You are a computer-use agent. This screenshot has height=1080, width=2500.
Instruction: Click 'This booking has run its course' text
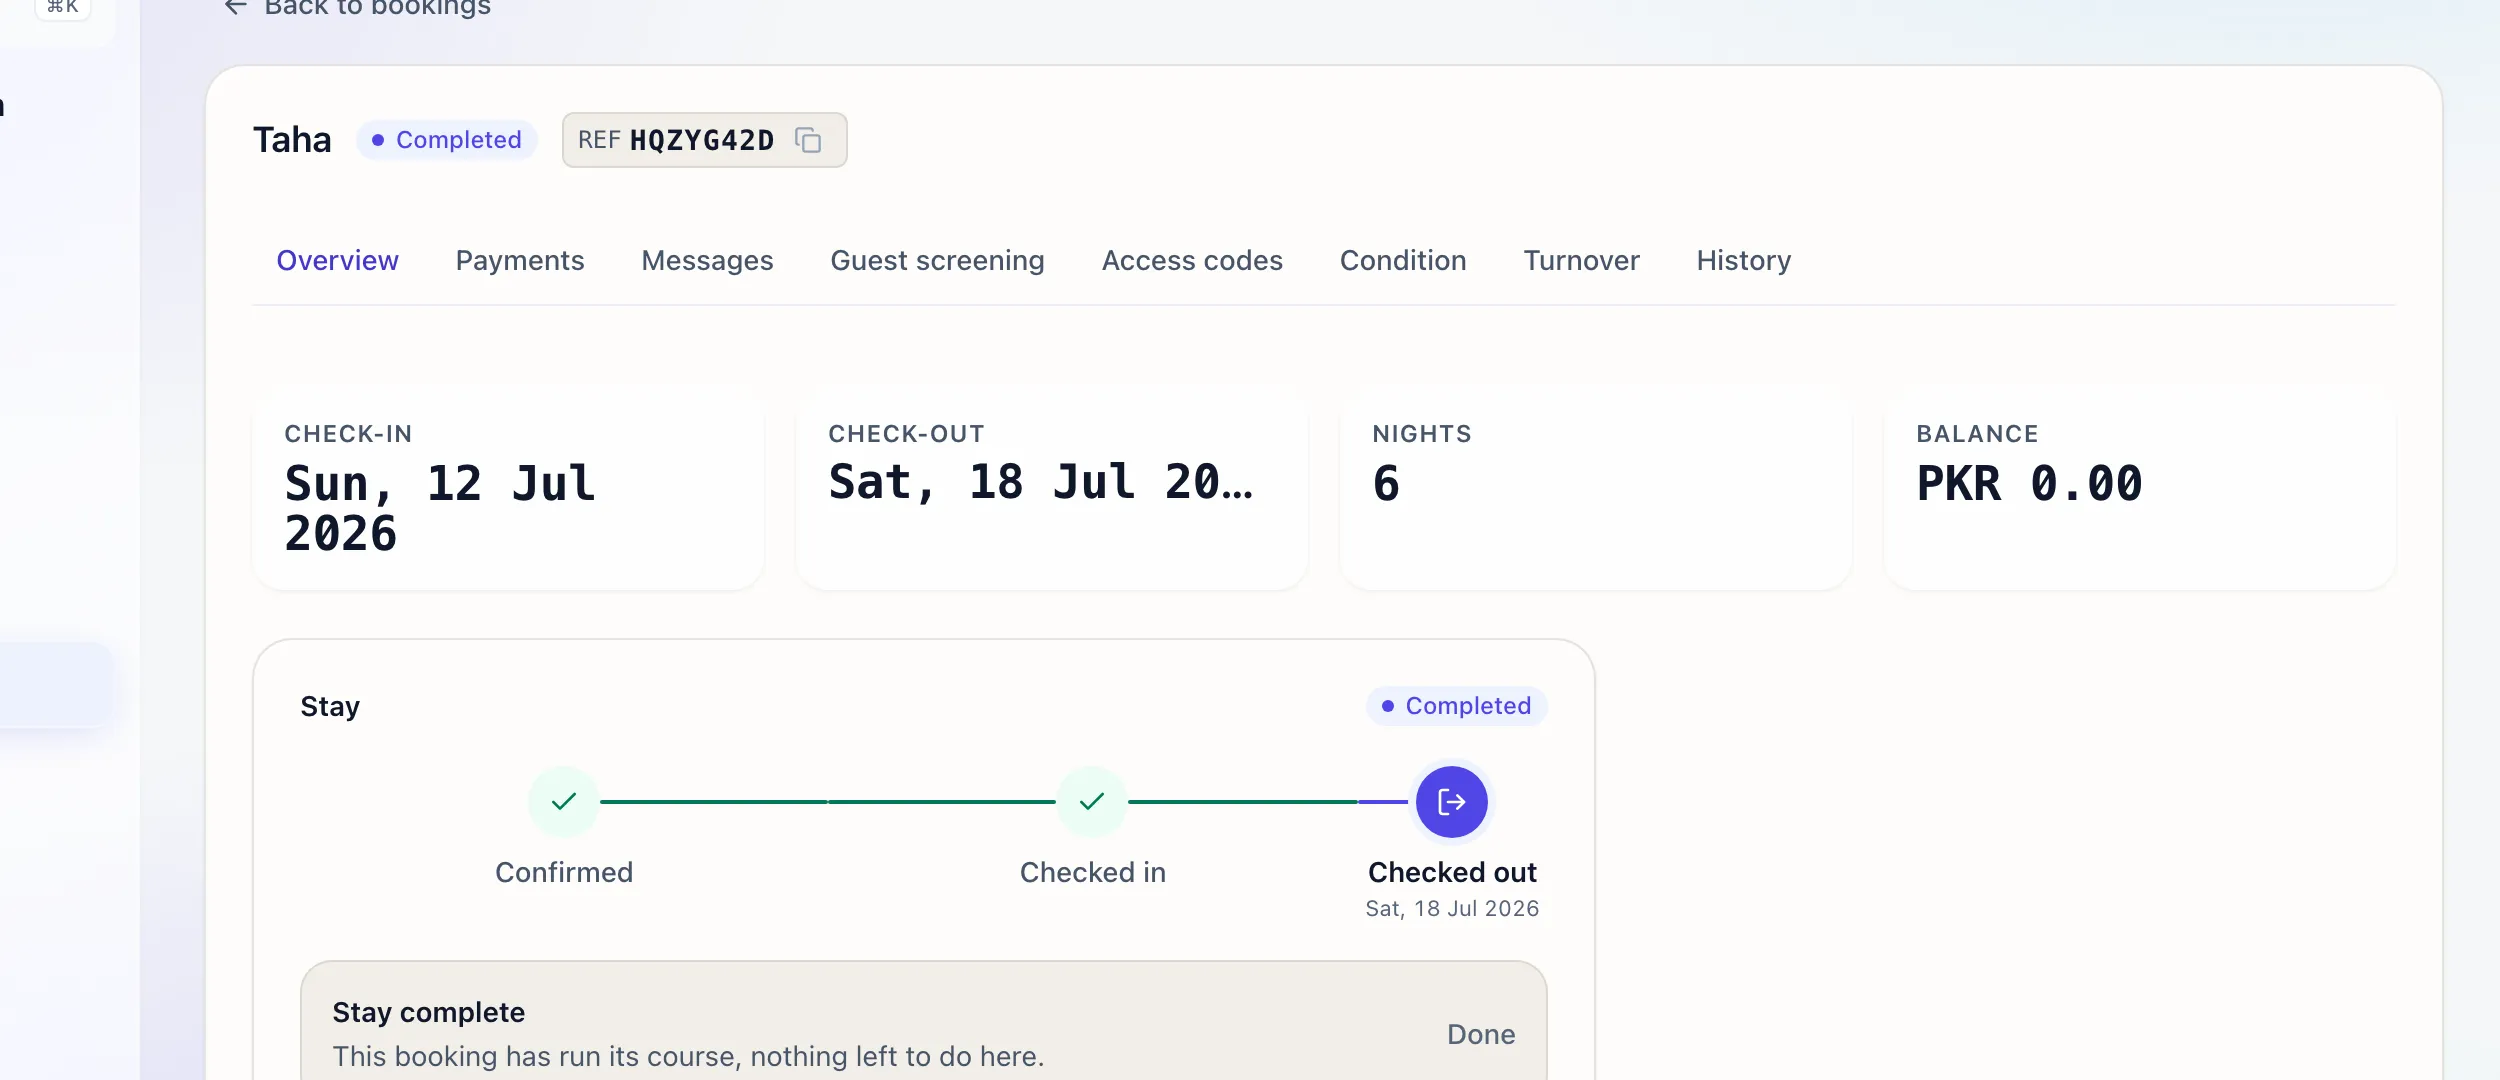click(x=688, y=1056)
